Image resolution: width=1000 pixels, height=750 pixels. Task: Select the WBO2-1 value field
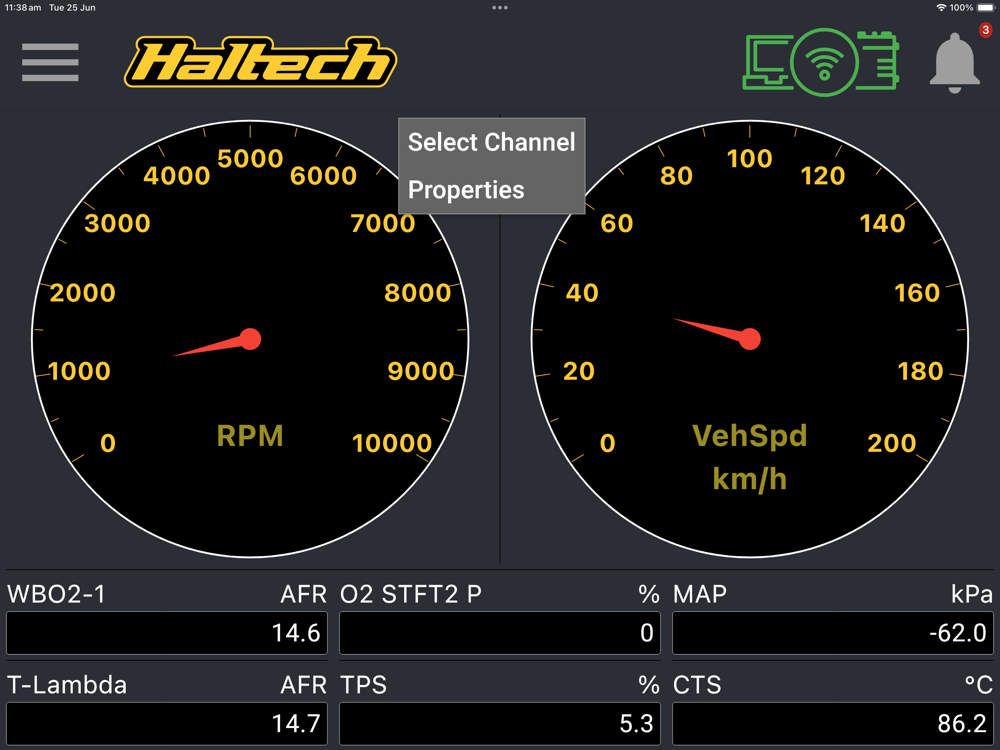pos(167,633)
